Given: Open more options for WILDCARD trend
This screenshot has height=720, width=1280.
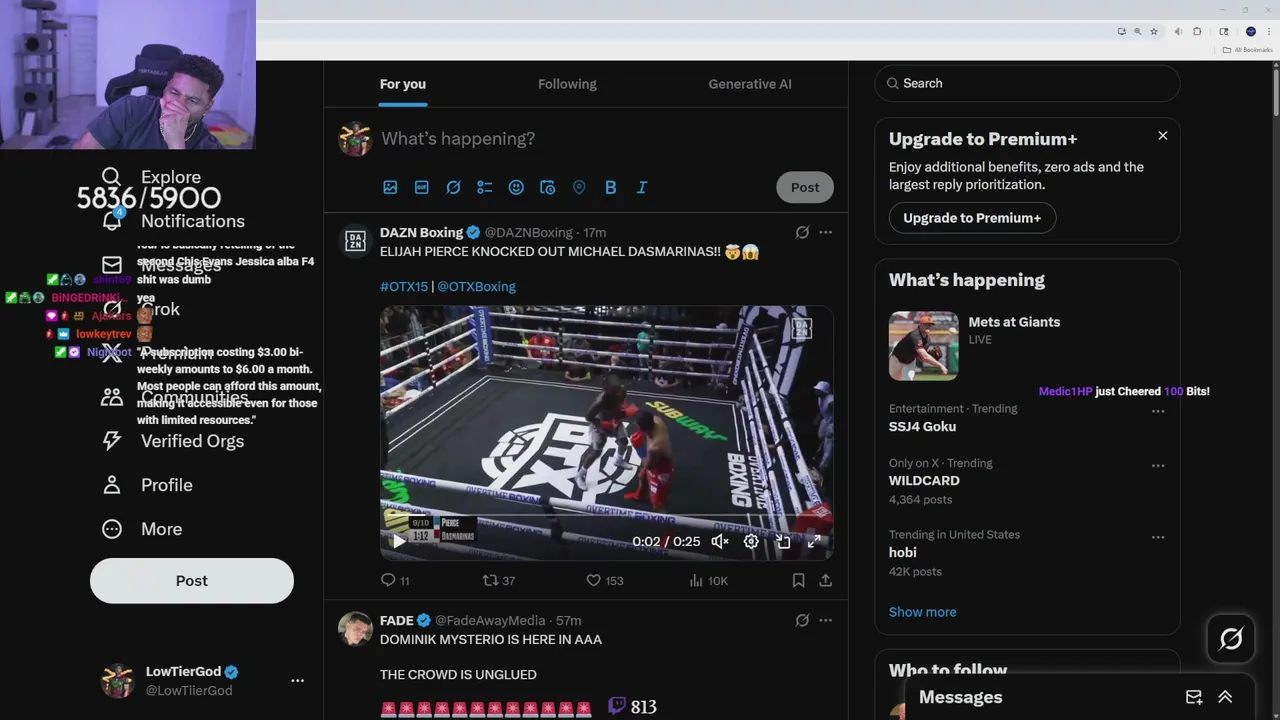Looking at the screenshot, I should [x=1158, y=465].
